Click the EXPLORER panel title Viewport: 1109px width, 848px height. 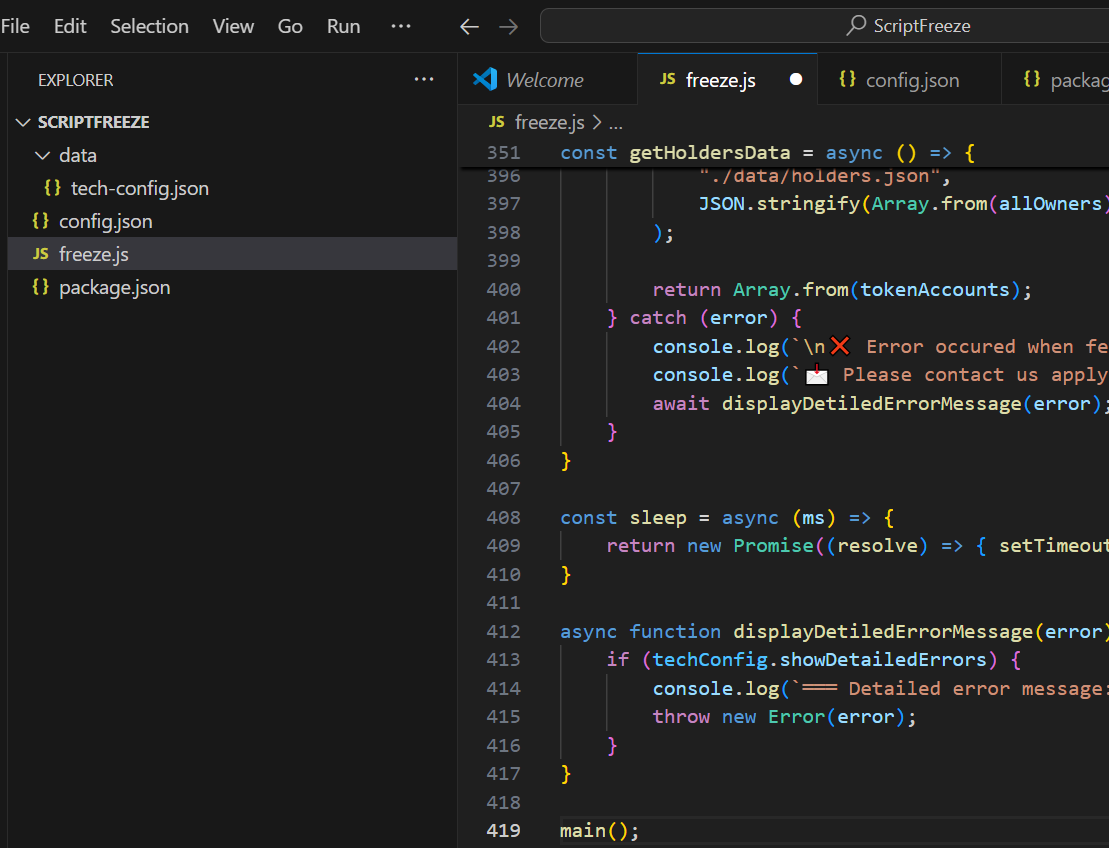tap(76, 80)
